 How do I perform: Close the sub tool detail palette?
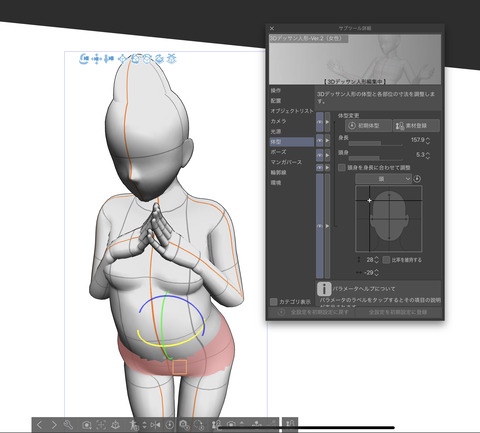click(272, 28)
